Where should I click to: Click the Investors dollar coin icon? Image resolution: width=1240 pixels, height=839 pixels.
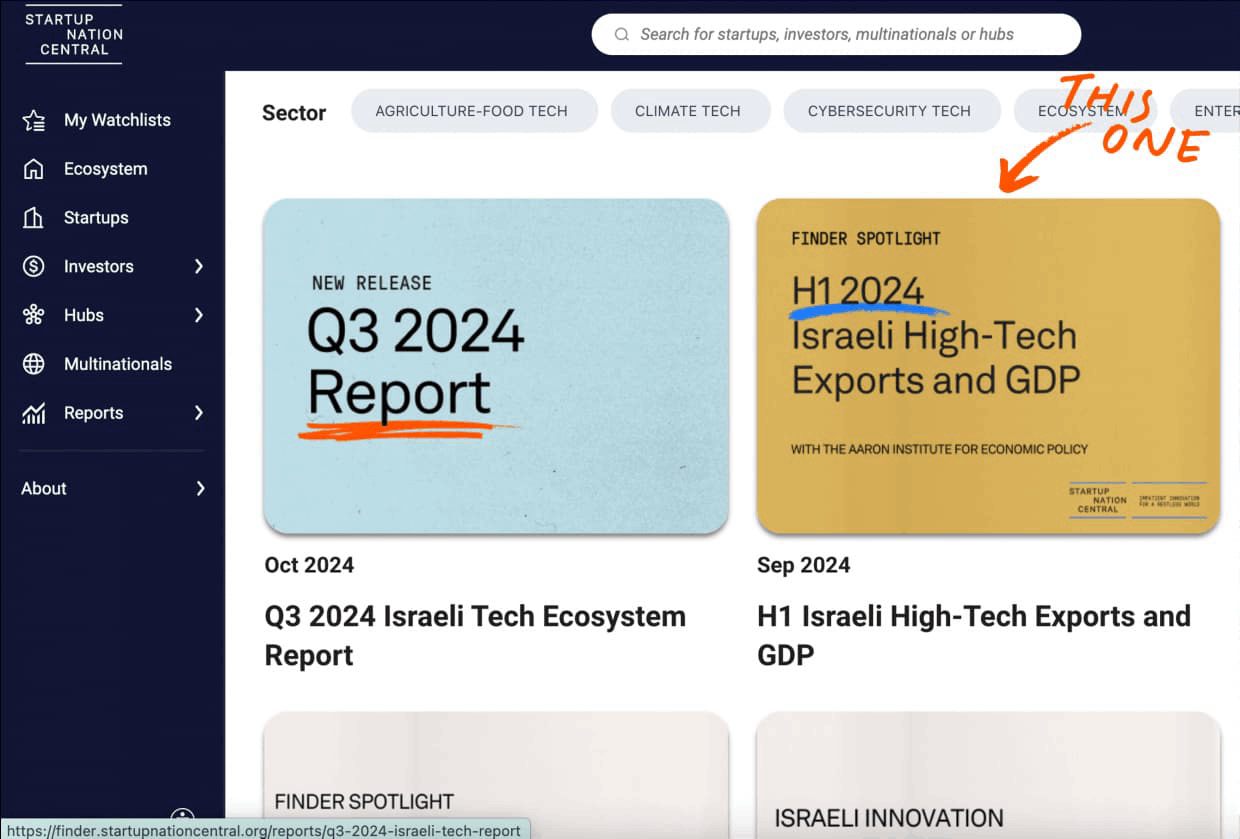click(x=34, y=267)
